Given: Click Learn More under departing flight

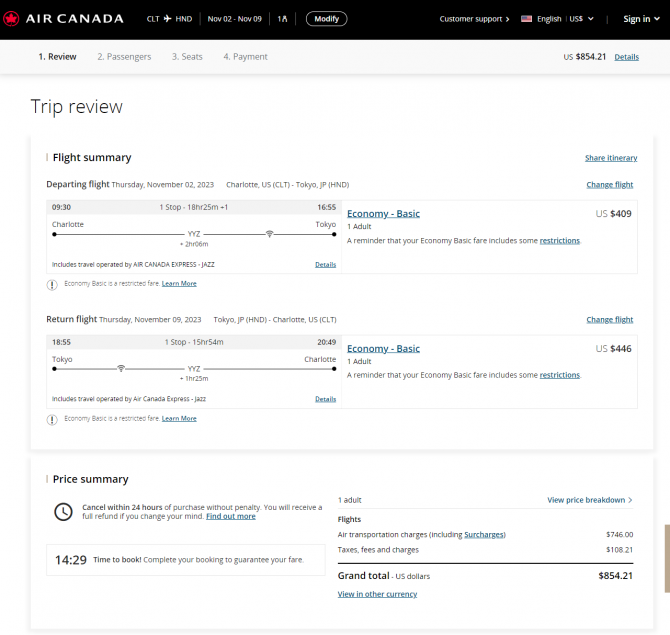Looking at the screenshot, I should click(179, 283).
